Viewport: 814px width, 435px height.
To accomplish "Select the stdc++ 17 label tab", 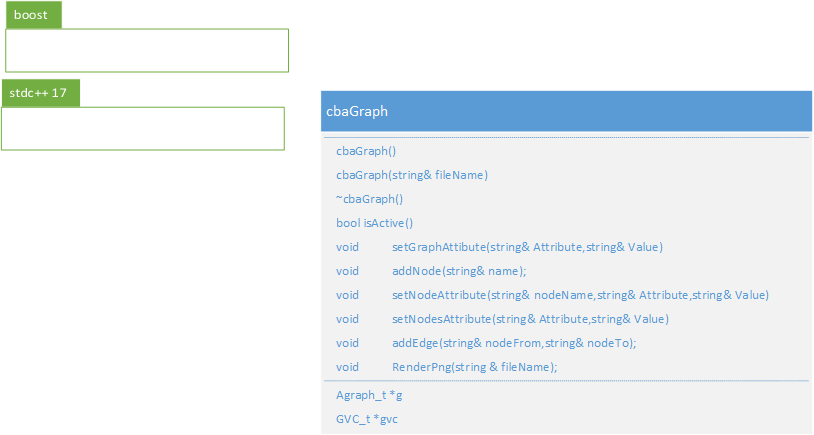I will tap(41, 93).
